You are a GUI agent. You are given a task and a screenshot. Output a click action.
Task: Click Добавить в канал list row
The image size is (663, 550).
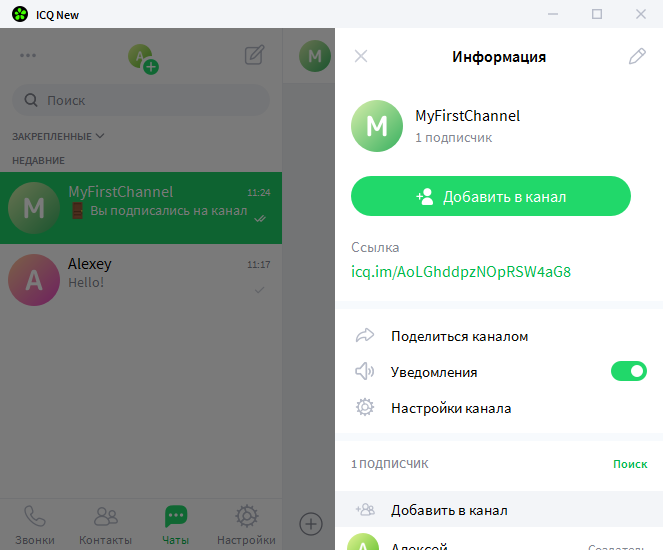click(x=499, y=509)
